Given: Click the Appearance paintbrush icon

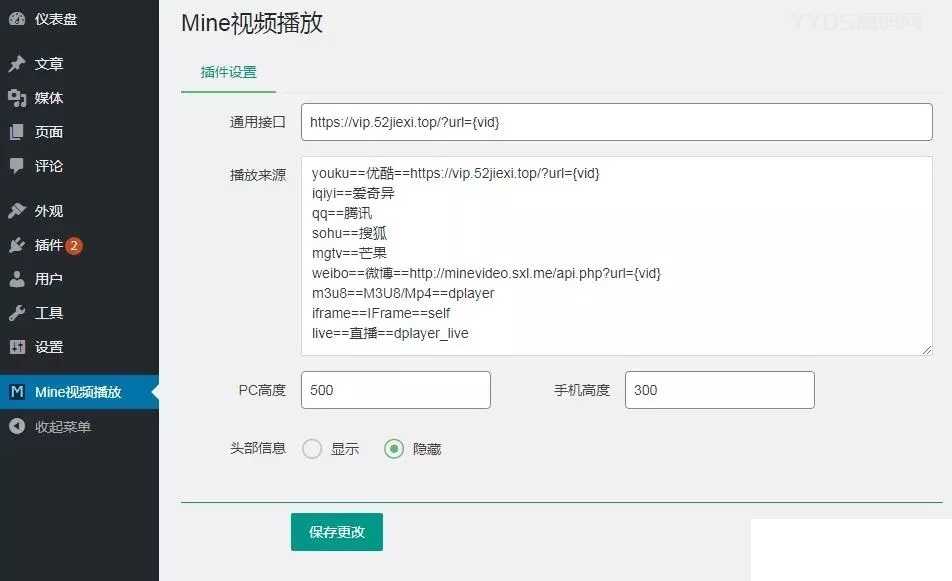Looking at the screenshot, I should 17,211.
